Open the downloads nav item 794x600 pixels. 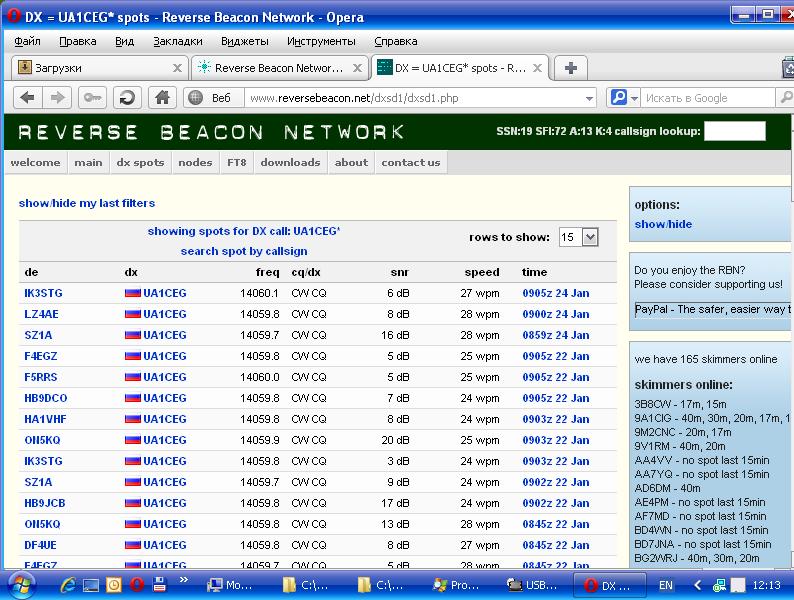[x=290, y=163]
